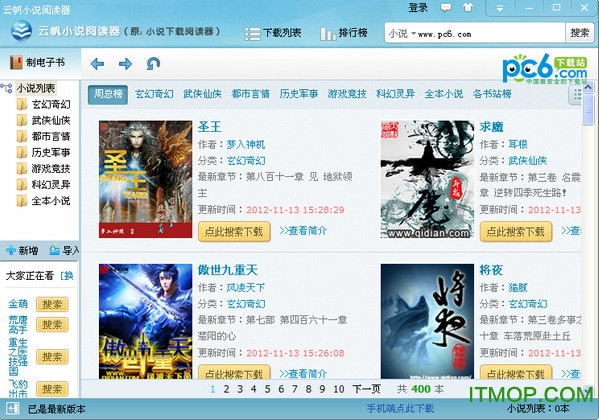The image size is (599, 420).
Task: Click the 制电子书 ebook maker
Action: [x=38, y=62]
